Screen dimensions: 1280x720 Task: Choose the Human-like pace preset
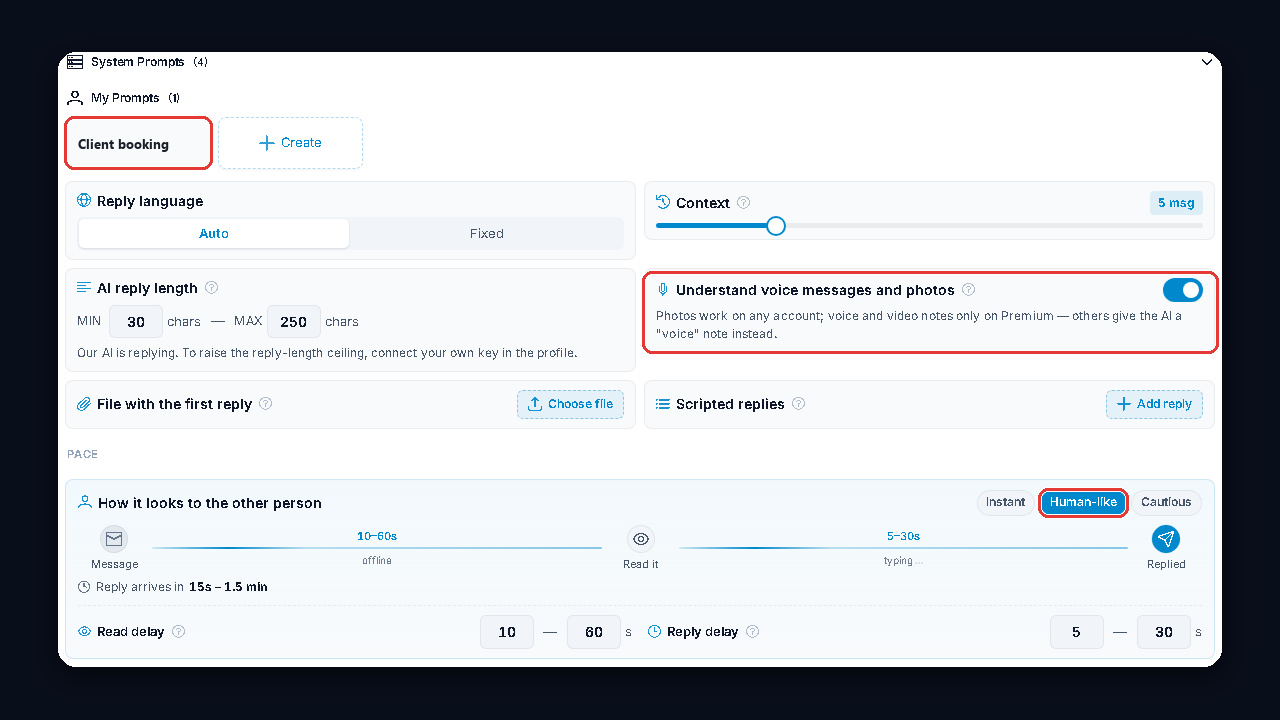point(1084,502)
